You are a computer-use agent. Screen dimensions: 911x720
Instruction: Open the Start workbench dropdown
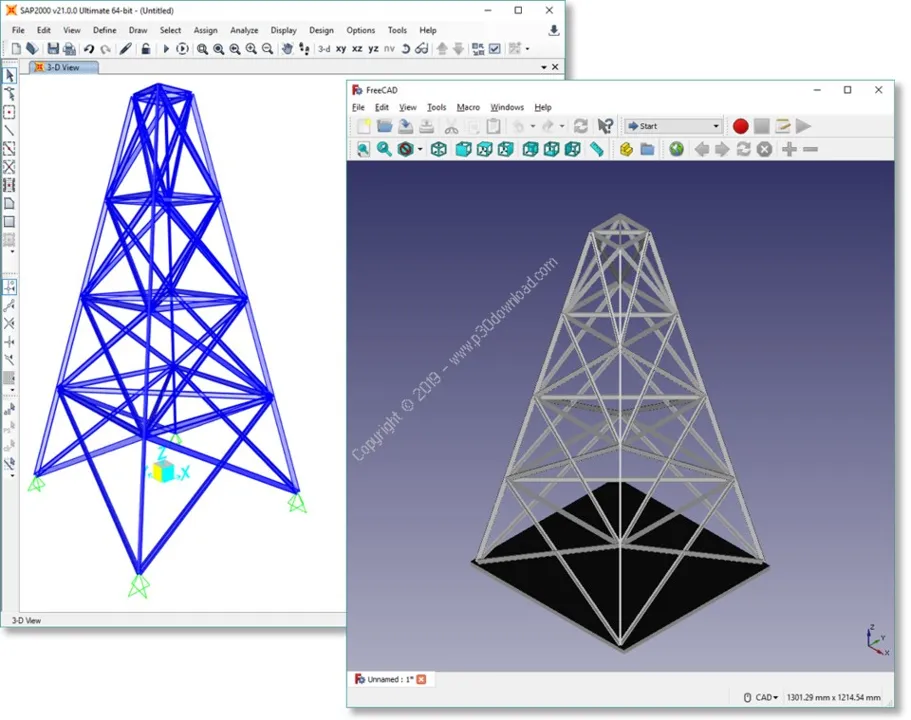pos(673,126)
